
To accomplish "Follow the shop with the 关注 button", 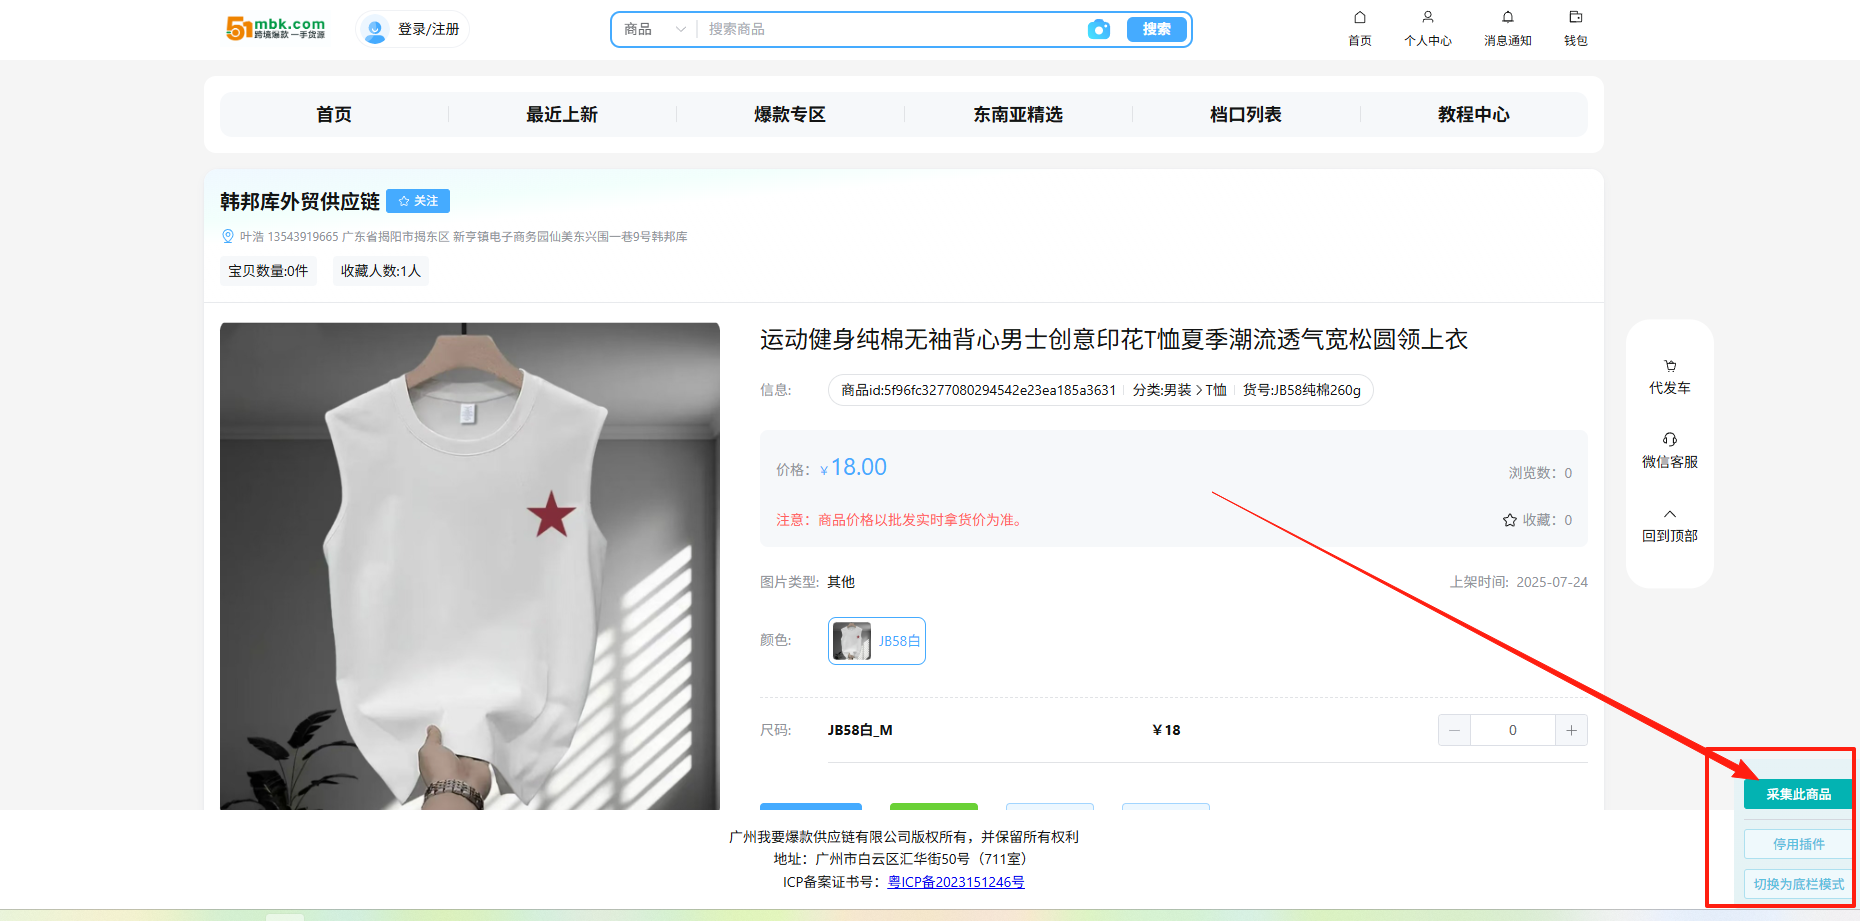I will (x=418, y=201).
